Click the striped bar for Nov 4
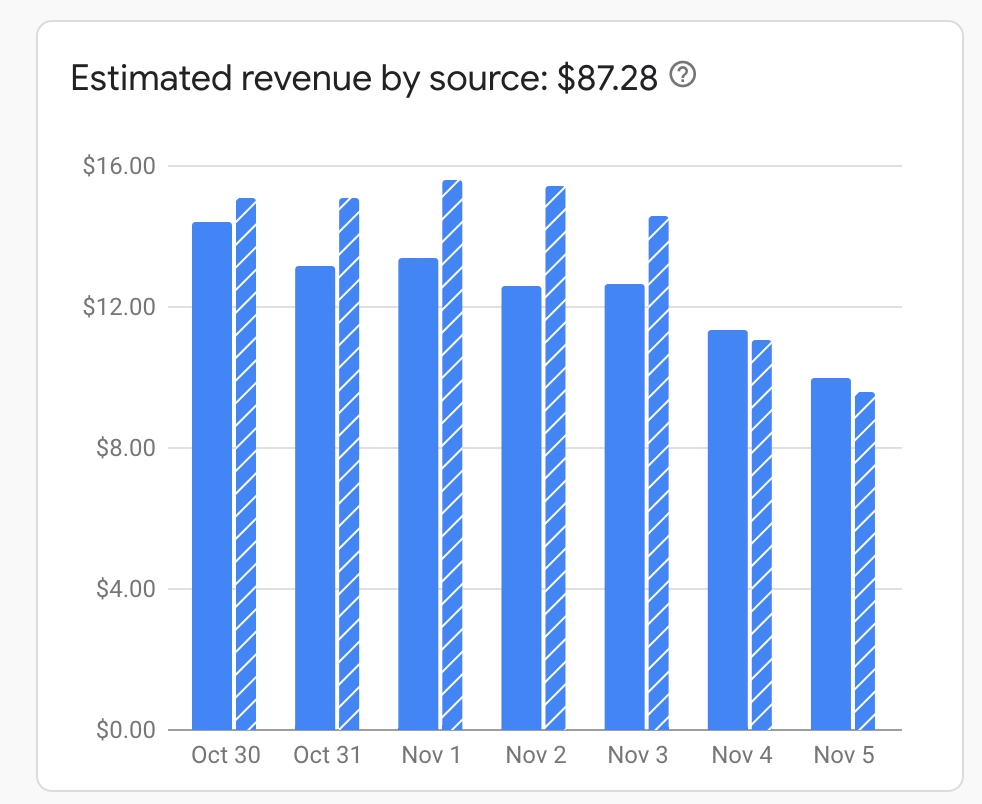This screenshot has height=804, width=982. pos(762,535)
